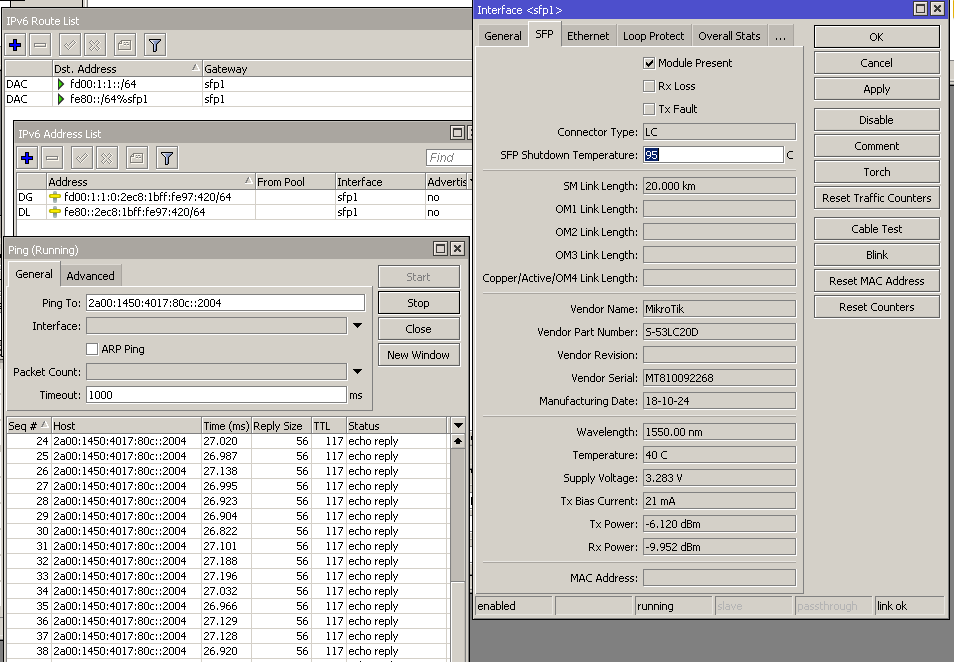The image size is (954, 662).
Task: Launch Torch for sfp1
Action: (877, 172)
